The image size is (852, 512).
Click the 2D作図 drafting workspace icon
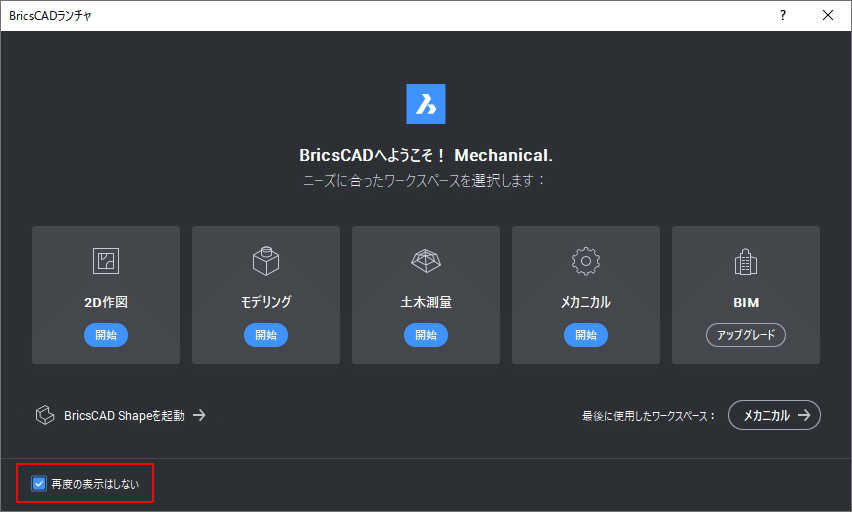(106, 261)
